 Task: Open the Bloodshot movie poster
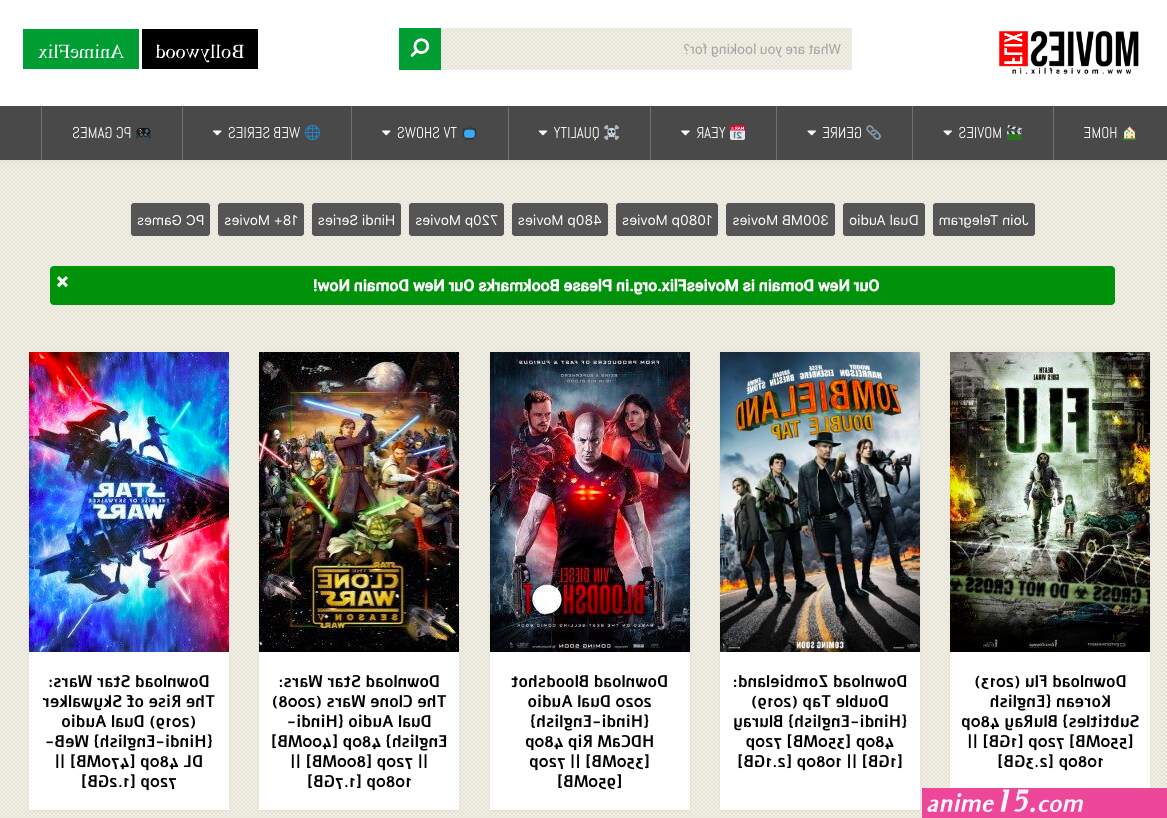pyautogui.click(x=589, y=502)
